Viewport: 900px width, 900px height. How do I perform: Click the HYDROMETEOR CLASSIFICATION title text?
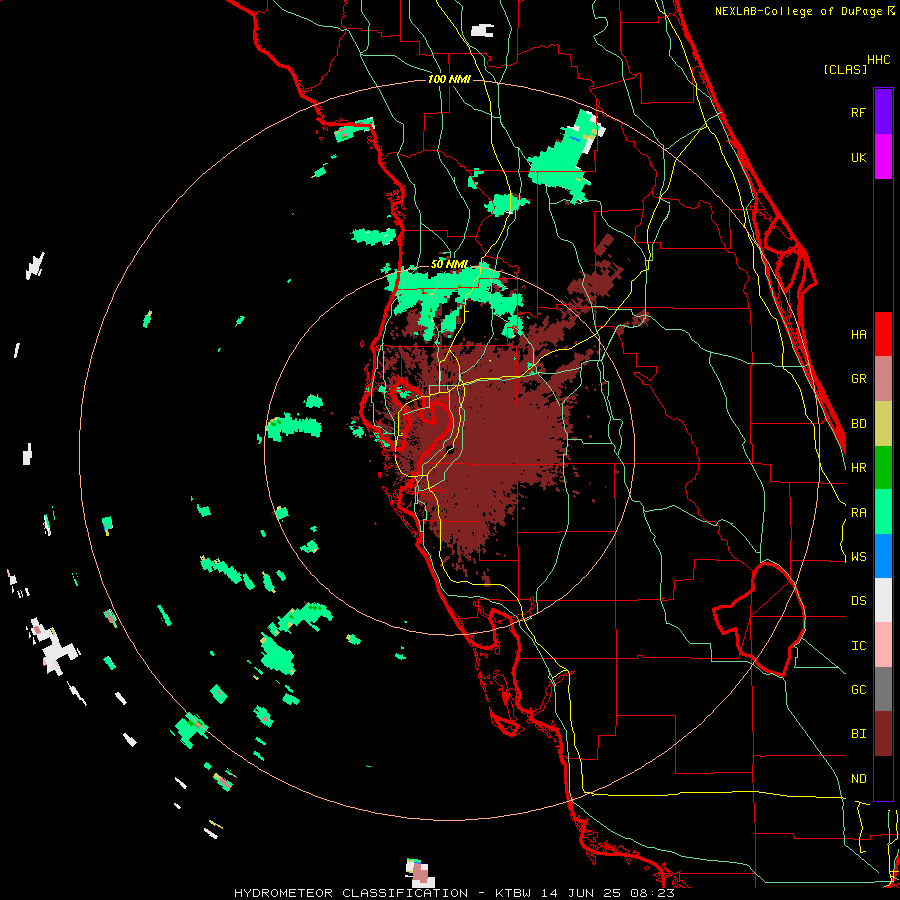tap(351, 893)
